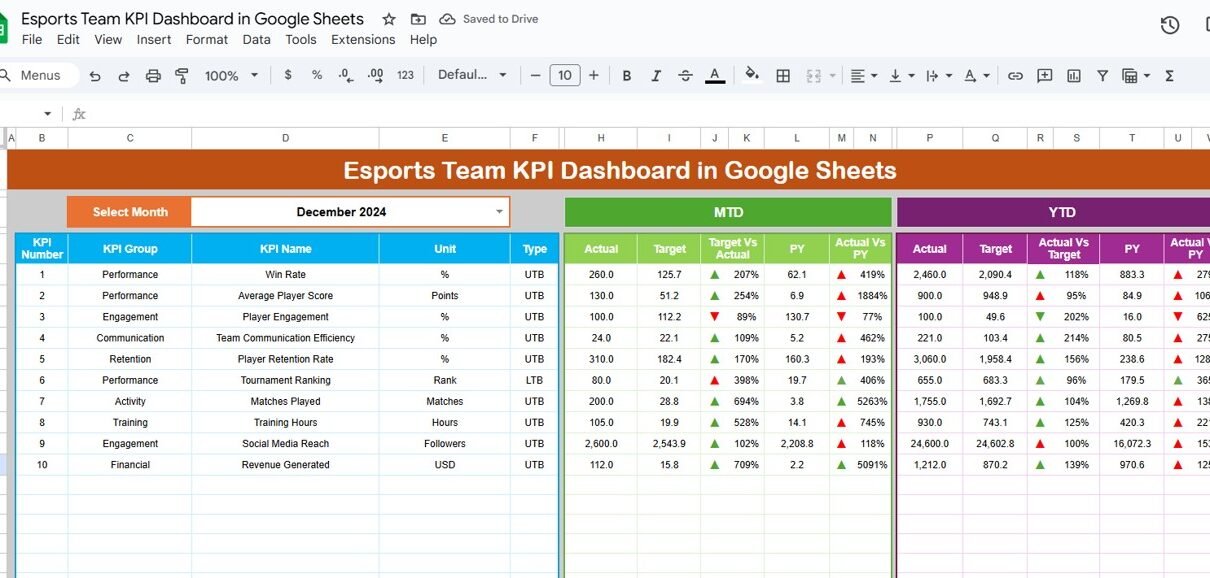Open the text color picker
This screenshot has height=578, width=1210.
[714, 75]
